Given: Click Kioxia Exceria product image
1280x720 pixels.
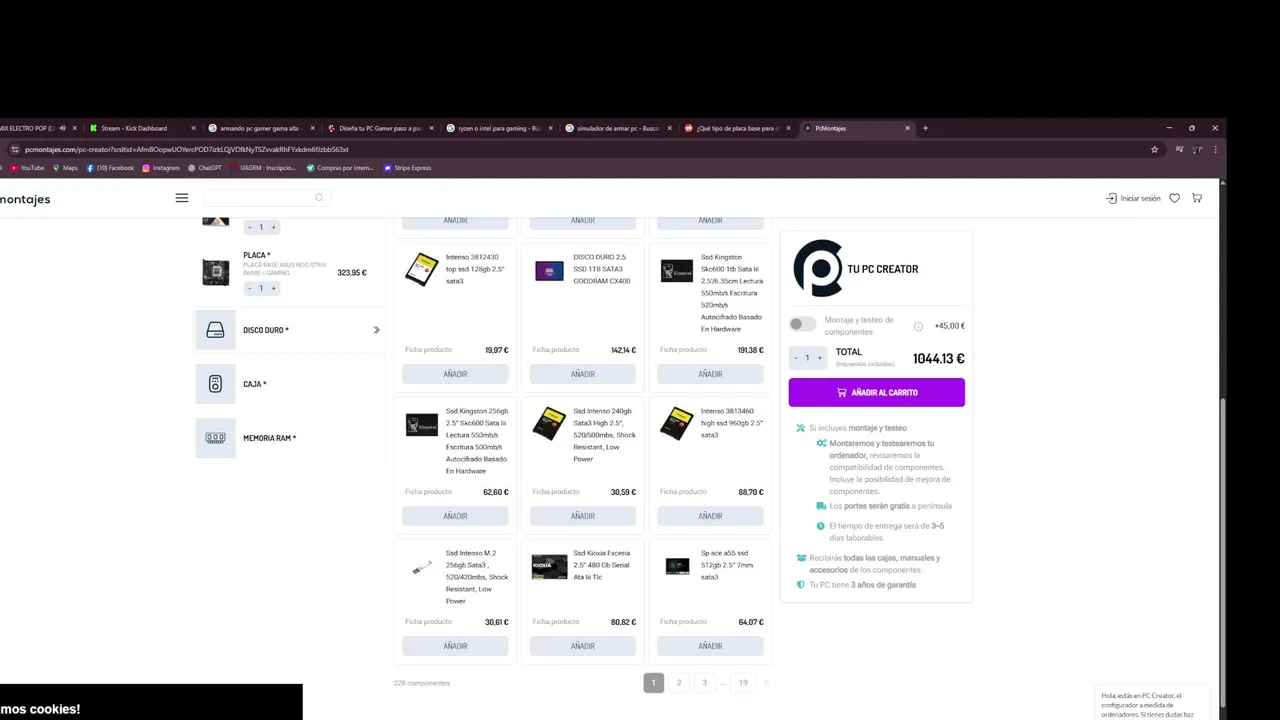Looking at the screenshot, I should coord(549,567).
